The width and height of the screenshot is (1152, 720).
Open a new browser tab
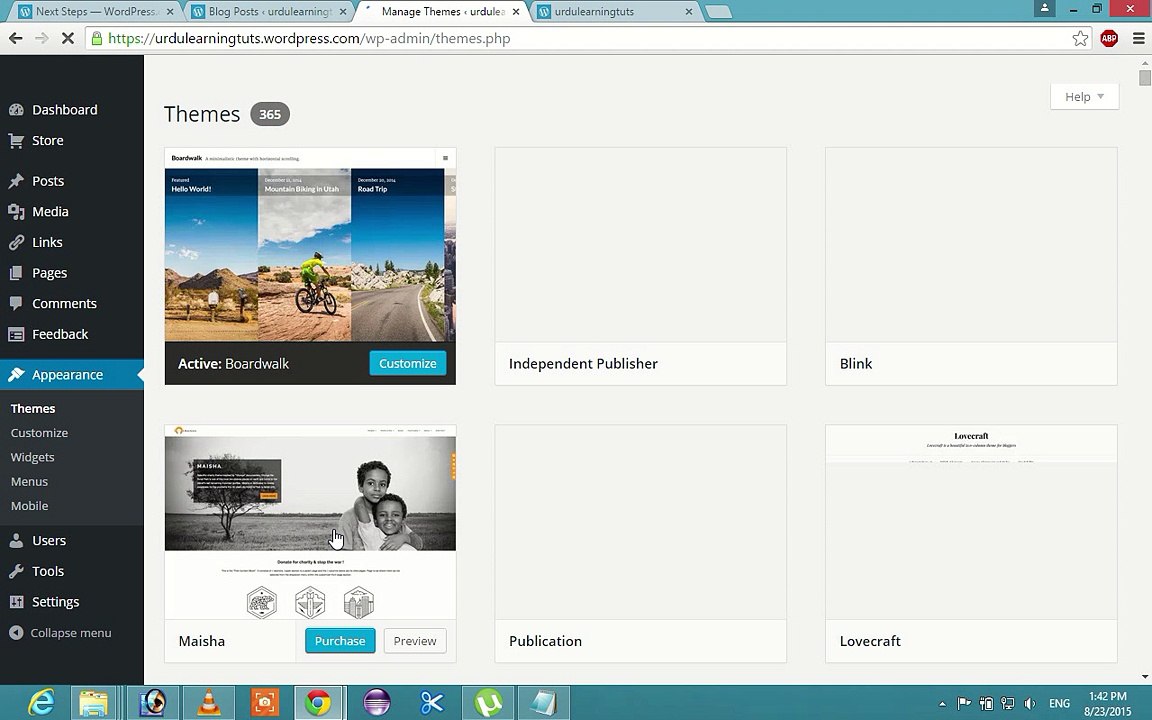pyautogui.click(x=718, y=12)
